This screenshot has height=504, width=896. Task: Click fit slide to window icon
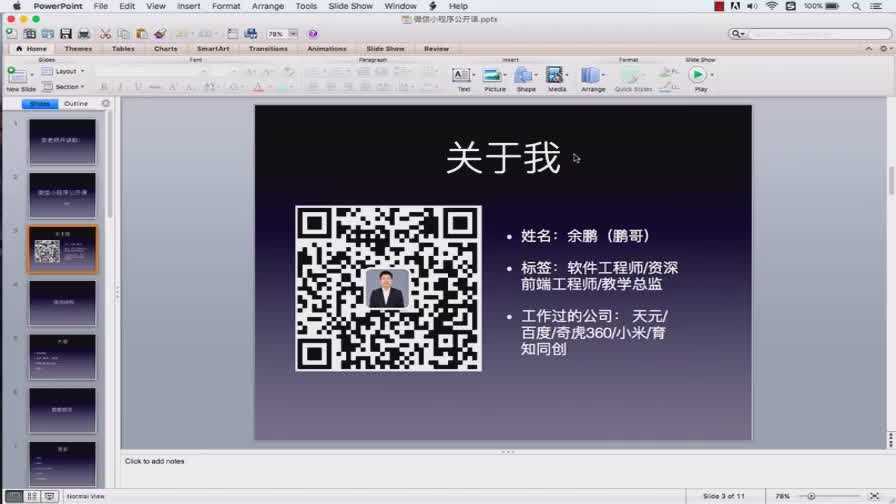[x=874, y=496]
